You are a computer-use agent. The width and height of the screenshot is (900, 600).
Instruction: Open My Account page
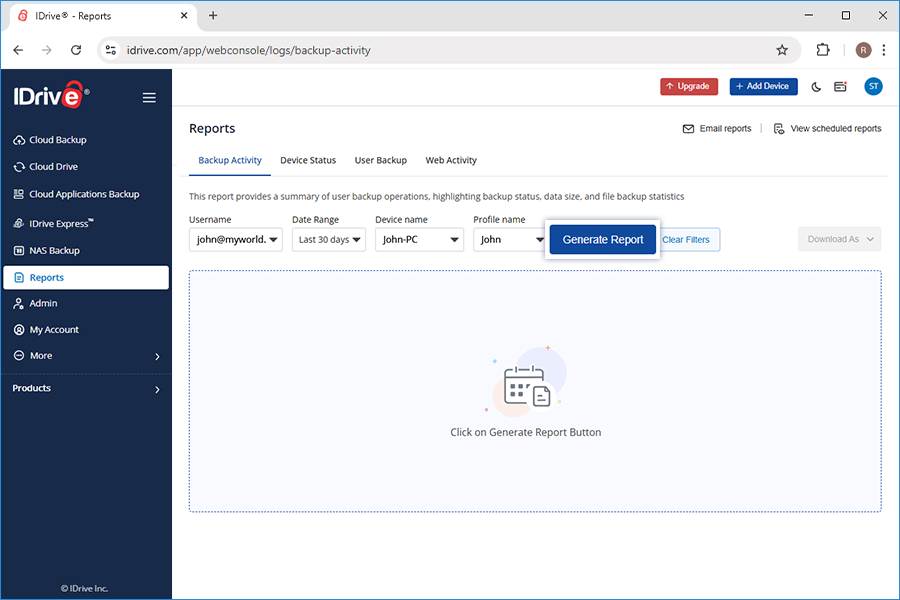coord(46,330)
